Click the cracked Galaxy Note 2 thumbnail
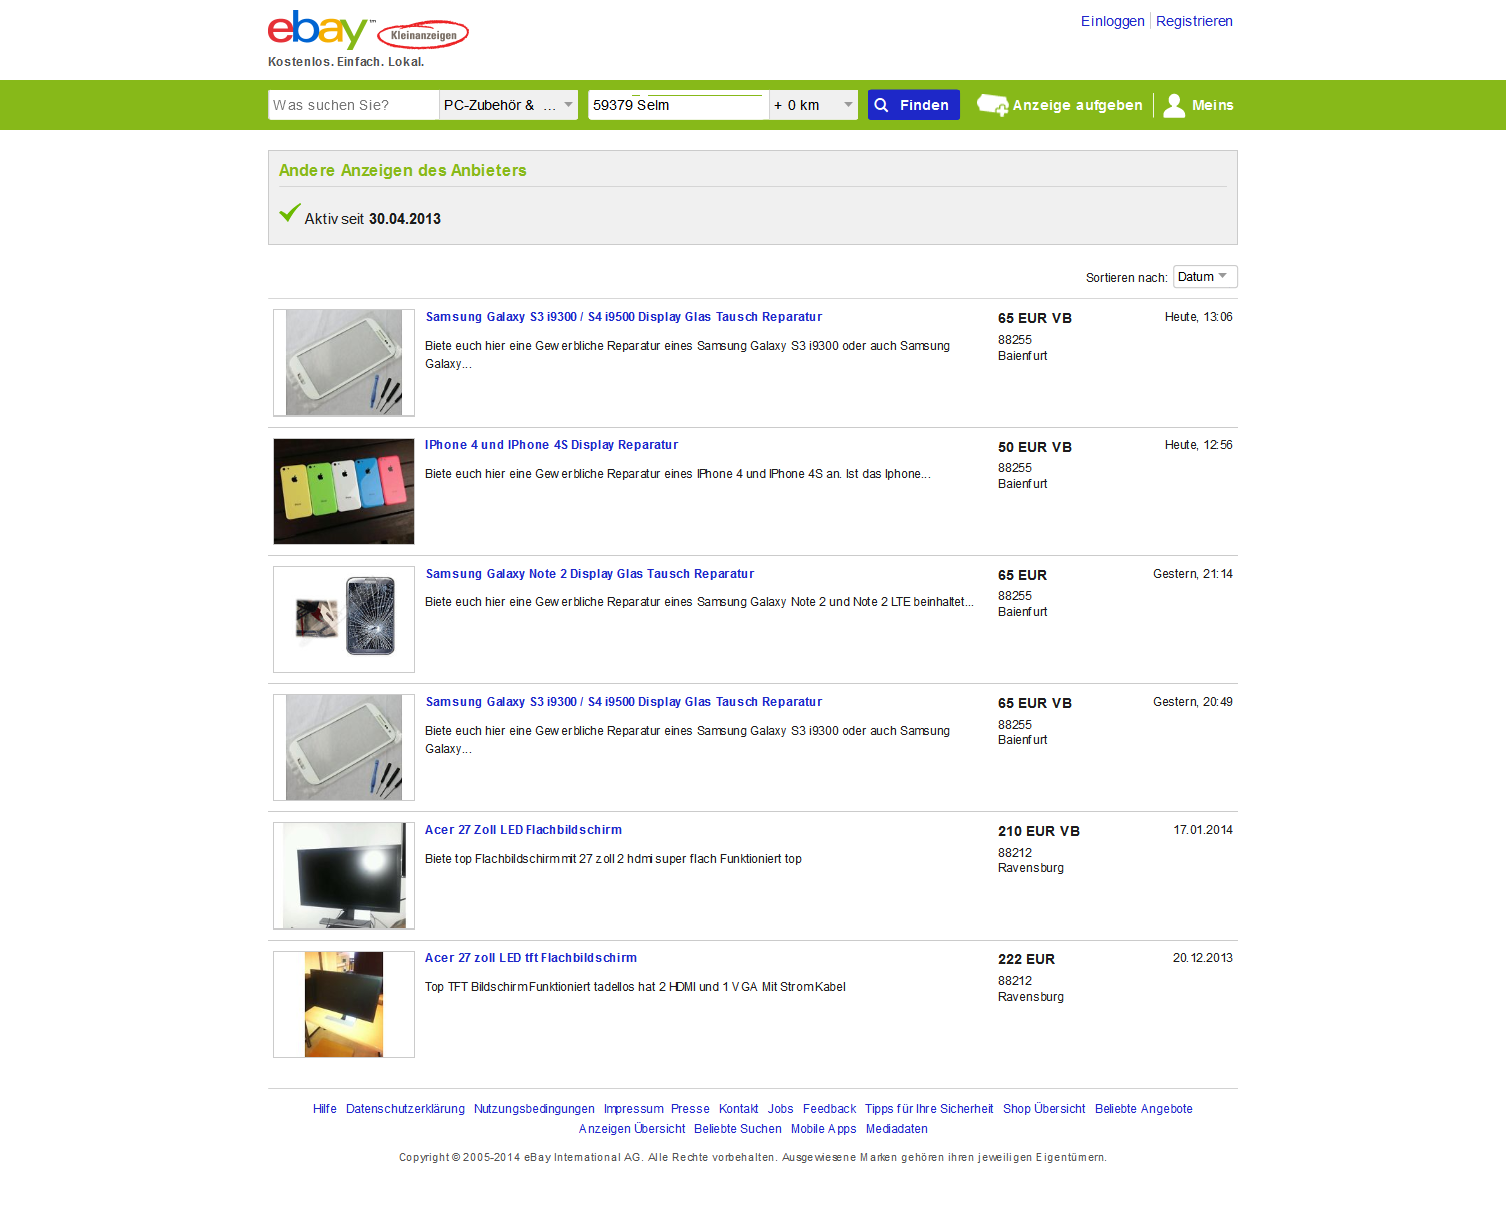The width and height of the screenshot is (1506, 1214). [x=344, y=619]
